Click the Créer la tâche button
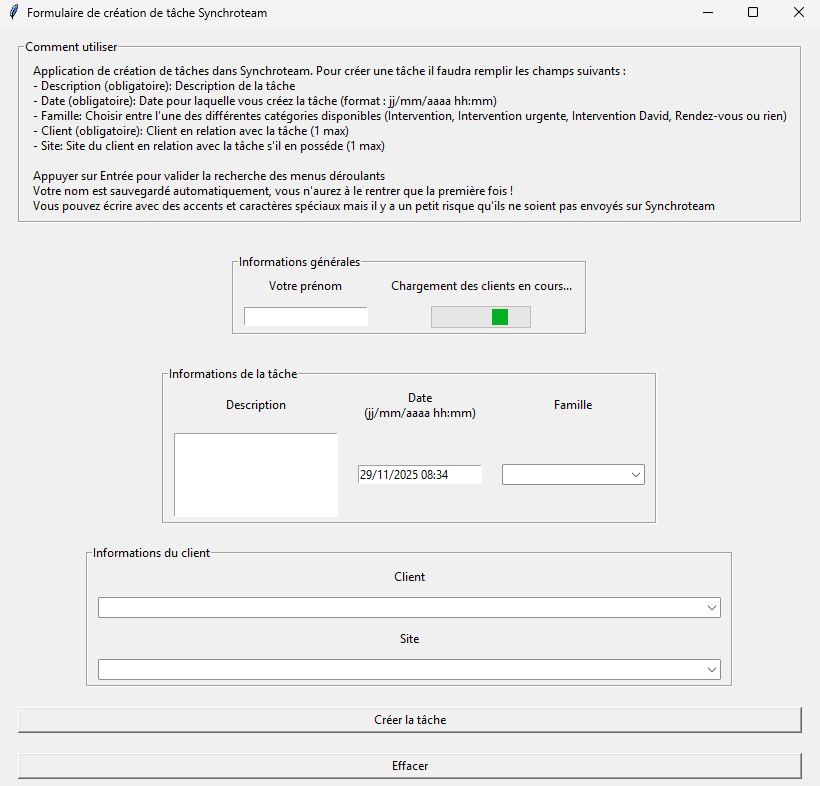Screen dimensions: 820x786 [x=410, y=720]
